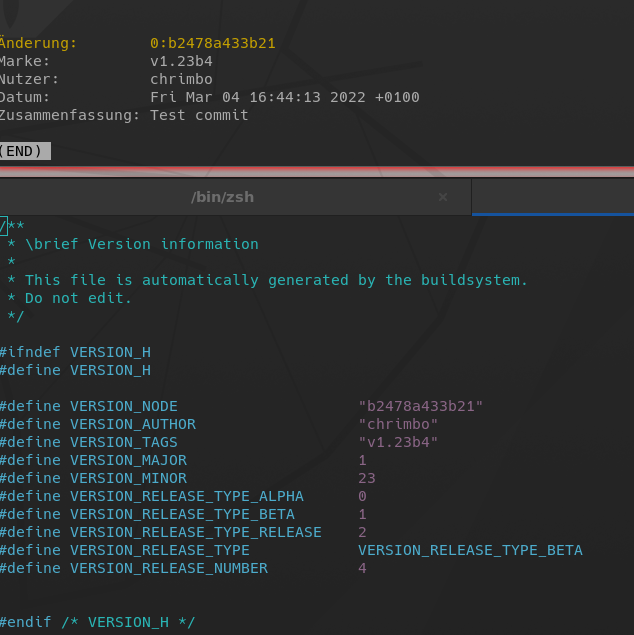
Task: Click the Do not edit comment line
Action: point(78,298)
